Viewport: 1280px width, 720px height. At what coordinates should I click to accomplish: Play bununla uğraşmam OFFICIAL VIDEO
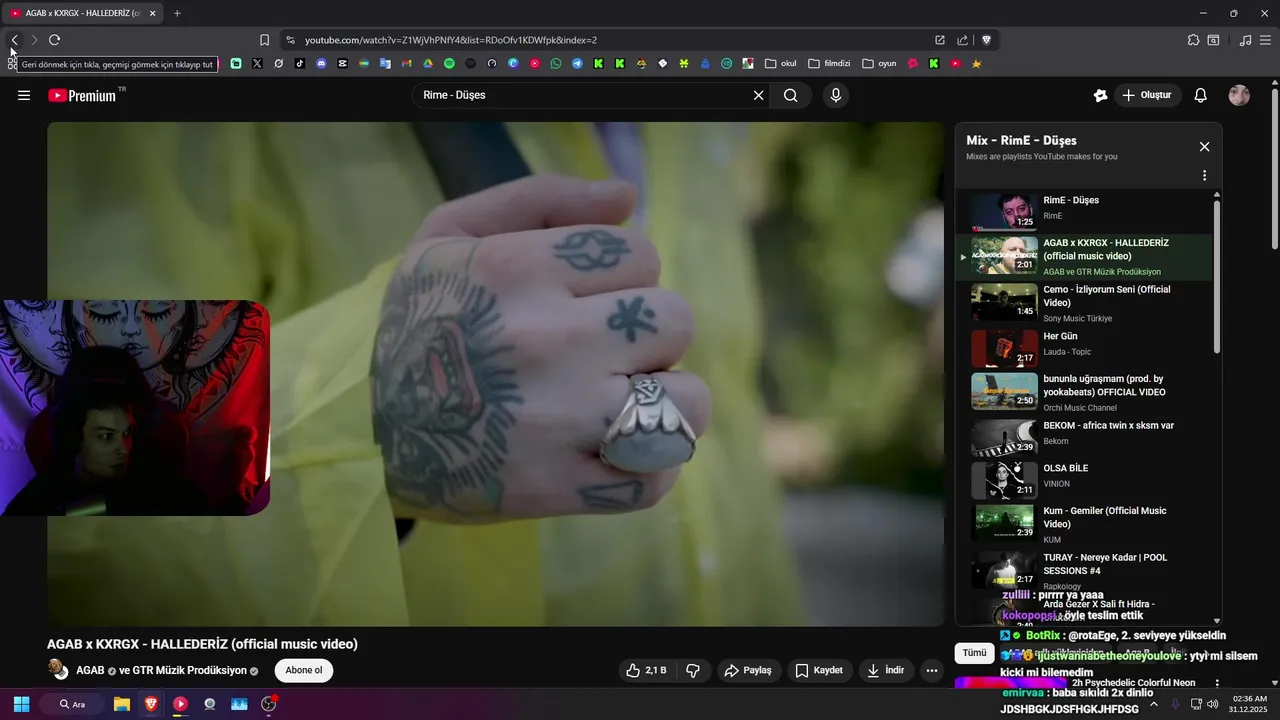(x=1085, y=391)
